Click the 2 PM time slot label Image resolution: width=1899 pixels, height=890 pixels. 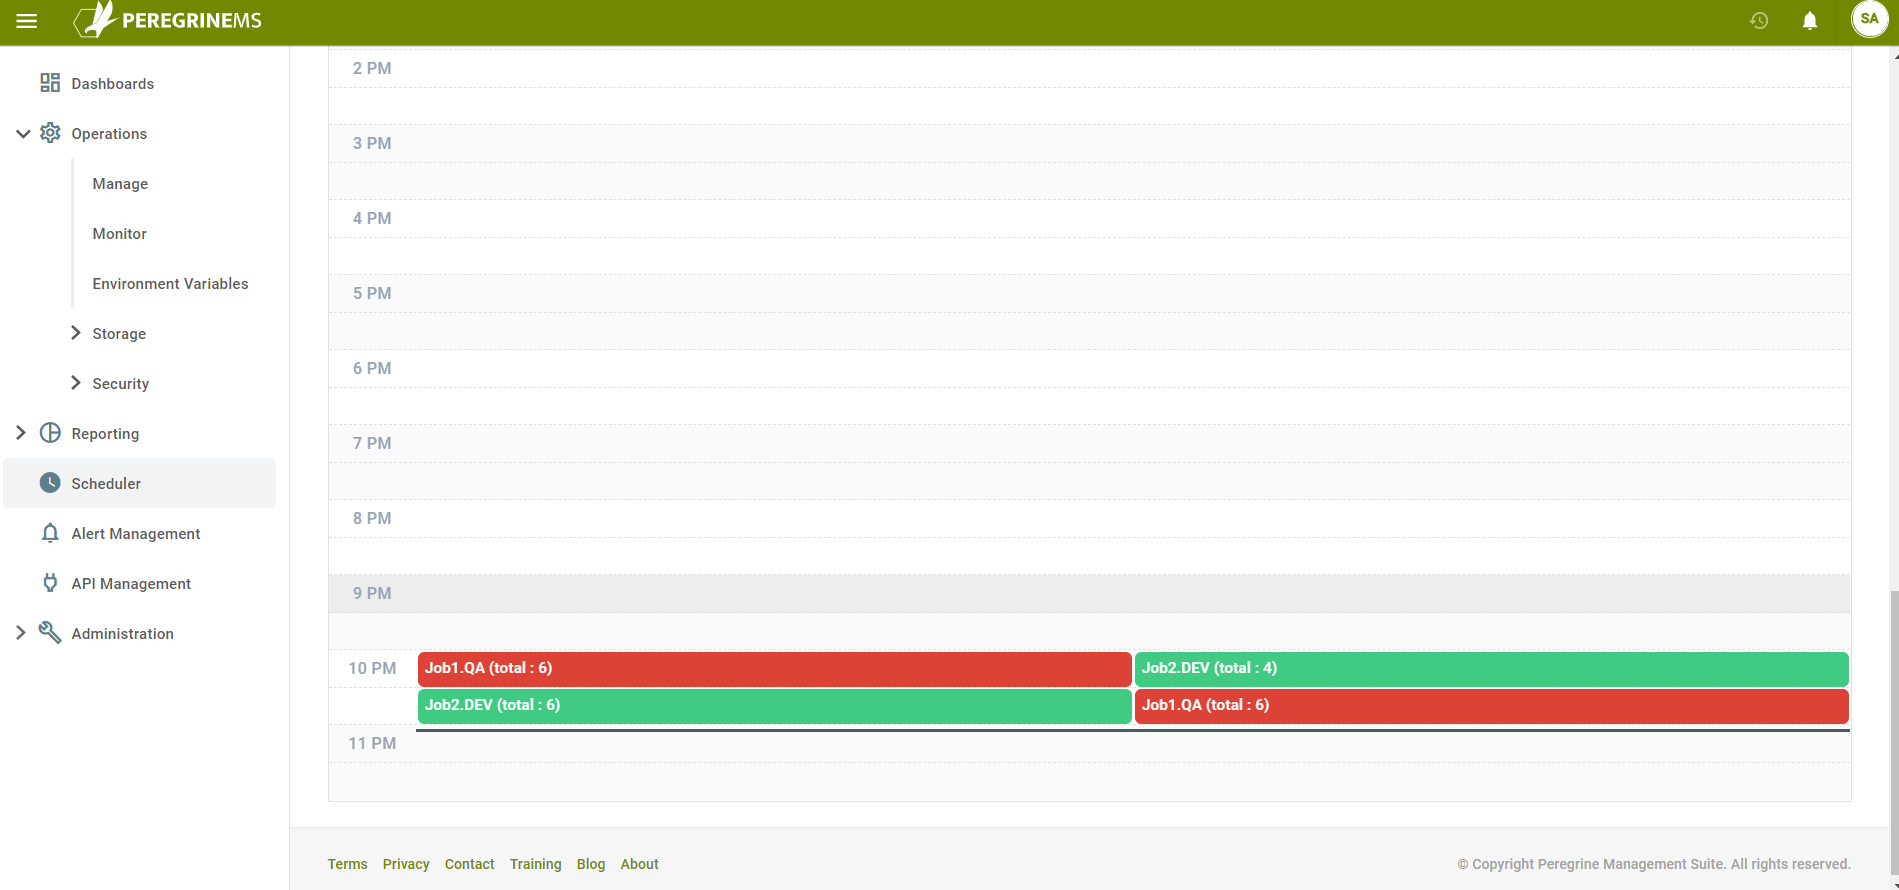coord(372,68)
